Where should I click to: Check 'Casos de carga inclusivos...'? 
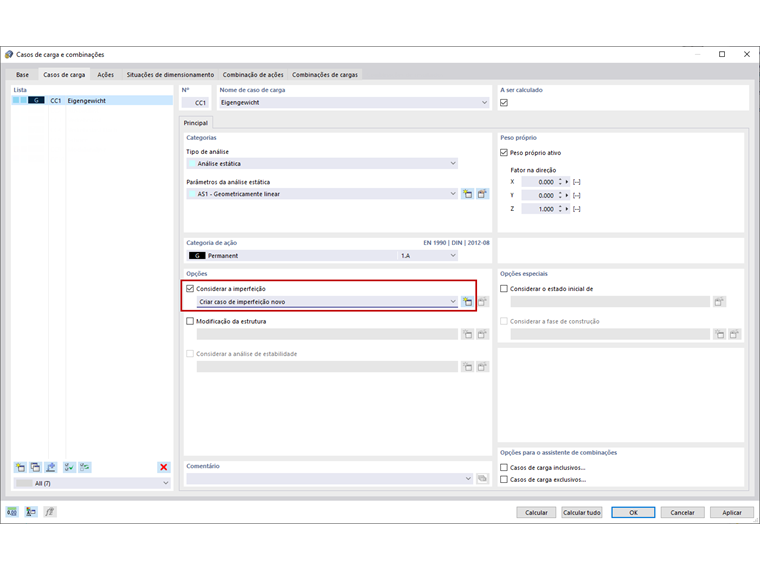click(504, 467)
